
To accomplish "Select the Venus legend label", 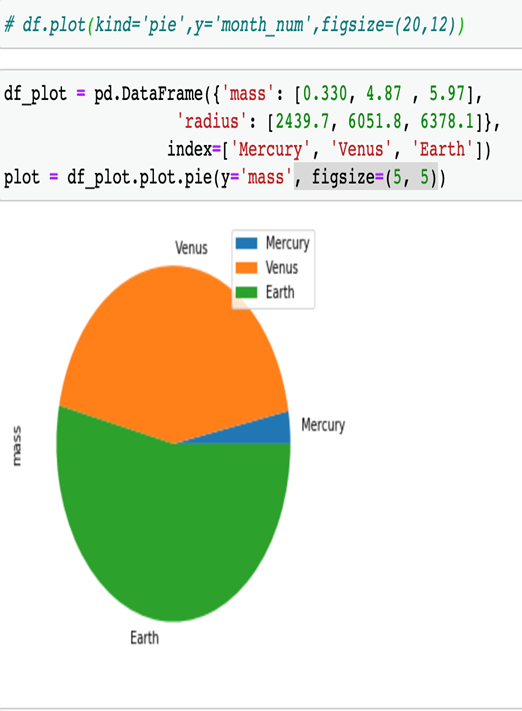I will [x=282, y=268].
